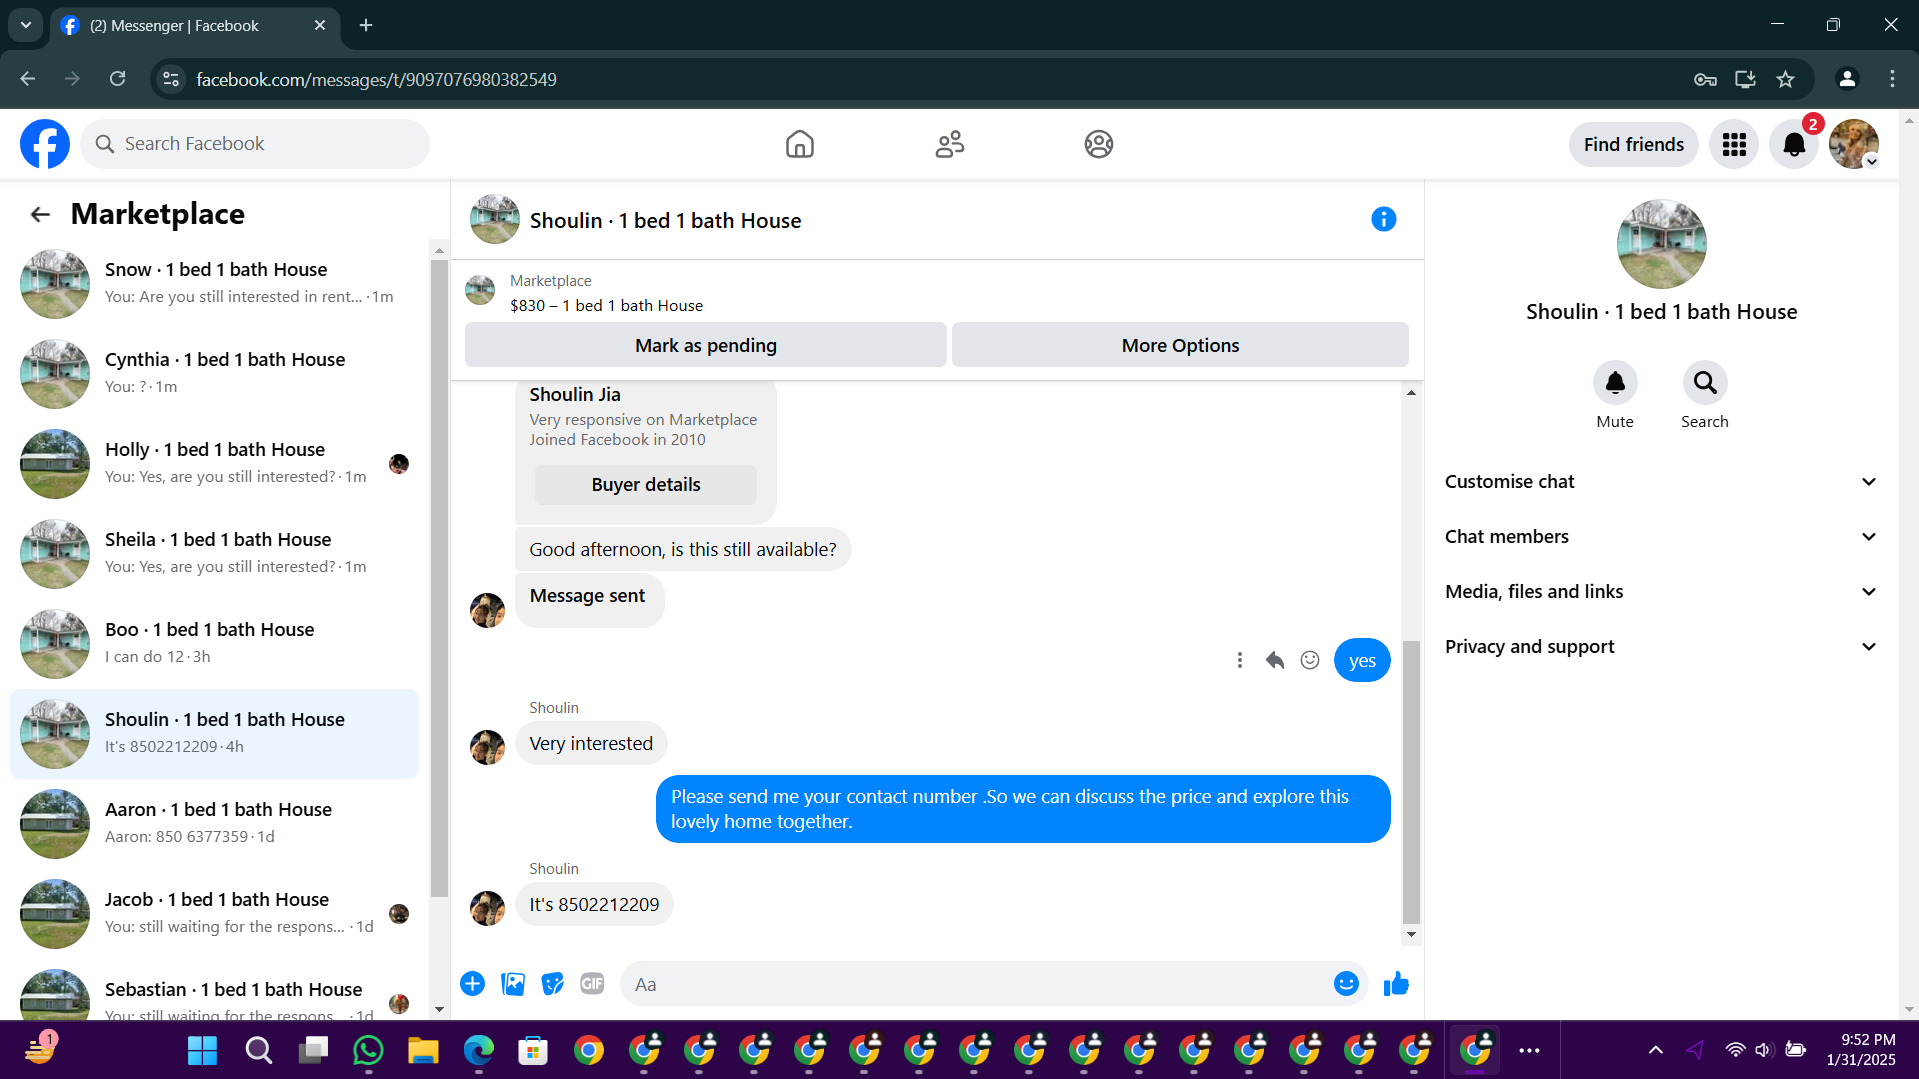1919x1079 pixels.
Task: Attach a photo using the file icon
Action: [513, 984]
